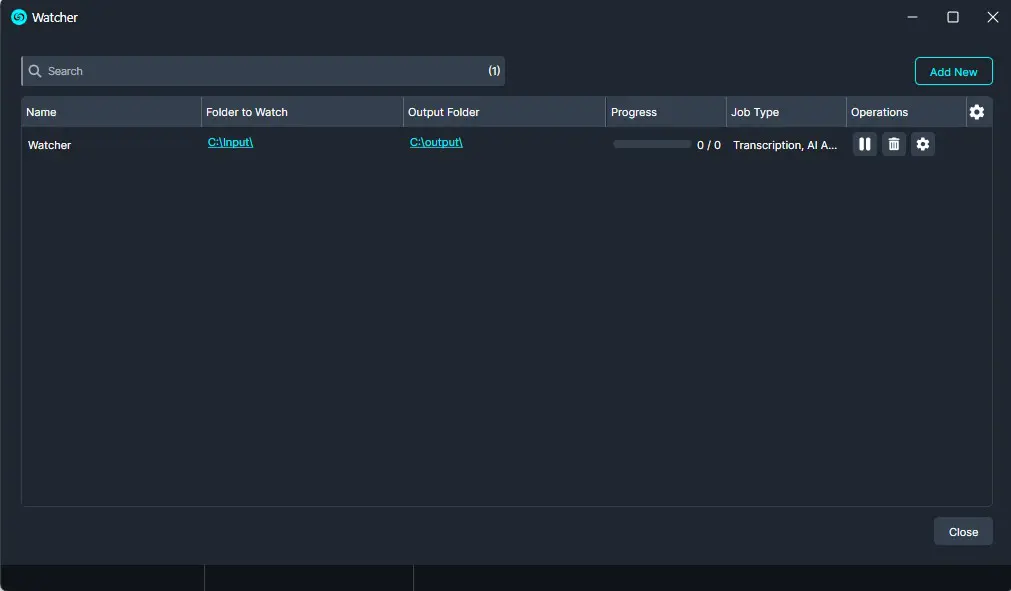
Task: Click the progress bar of Watcher row
Action: pos(652,144)
